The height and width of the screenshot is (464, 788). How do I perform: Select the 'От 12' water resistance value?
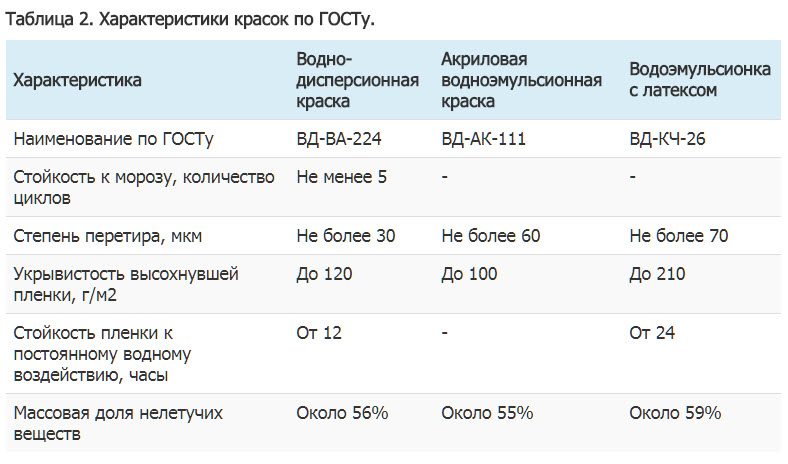pyautogui.click(x=319, y=333)
